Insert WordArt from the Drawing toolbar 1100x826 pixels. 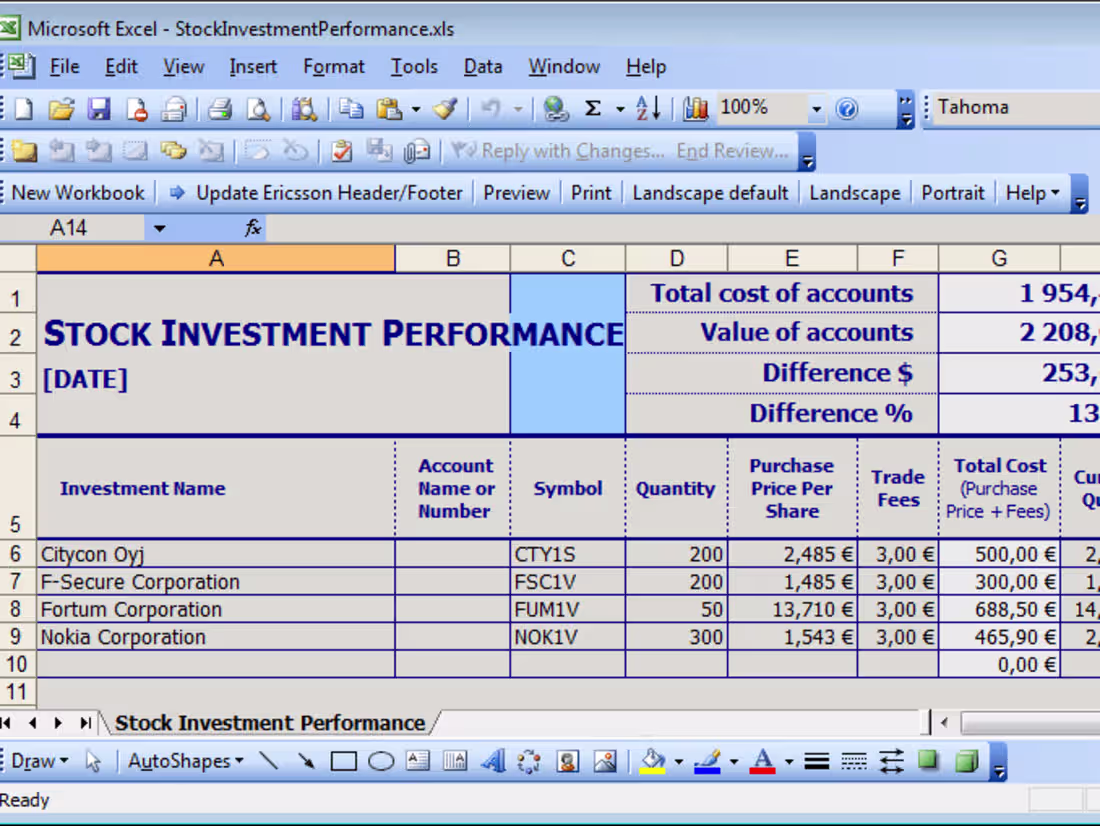coord(494,761)
